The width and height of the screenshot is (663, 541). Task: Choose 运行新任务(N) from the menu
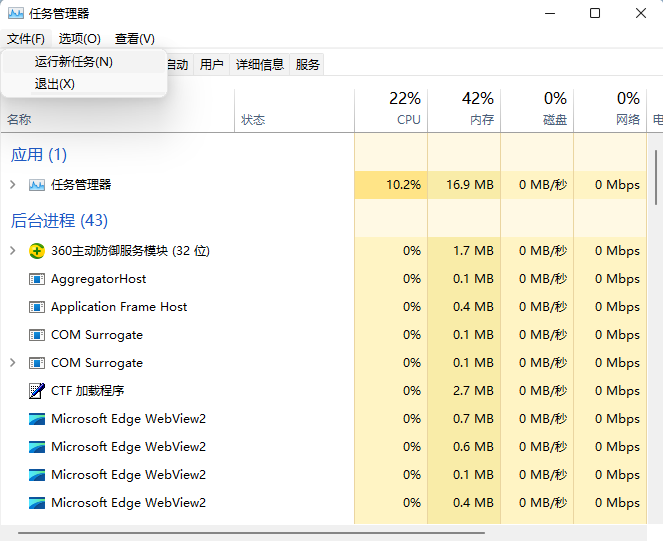(x=84, y=62)
